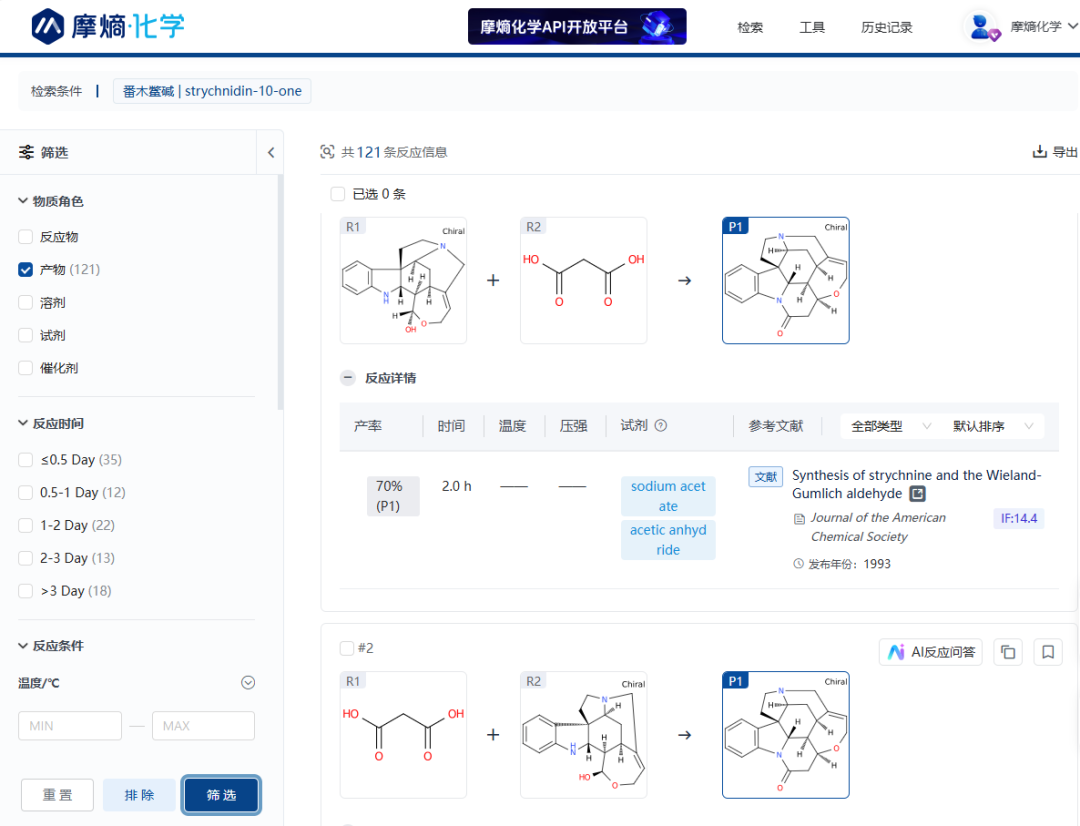Viewport: 1080px width, 826px height.
Task: Bookmark reaction #2
Action: [1048, 652]
